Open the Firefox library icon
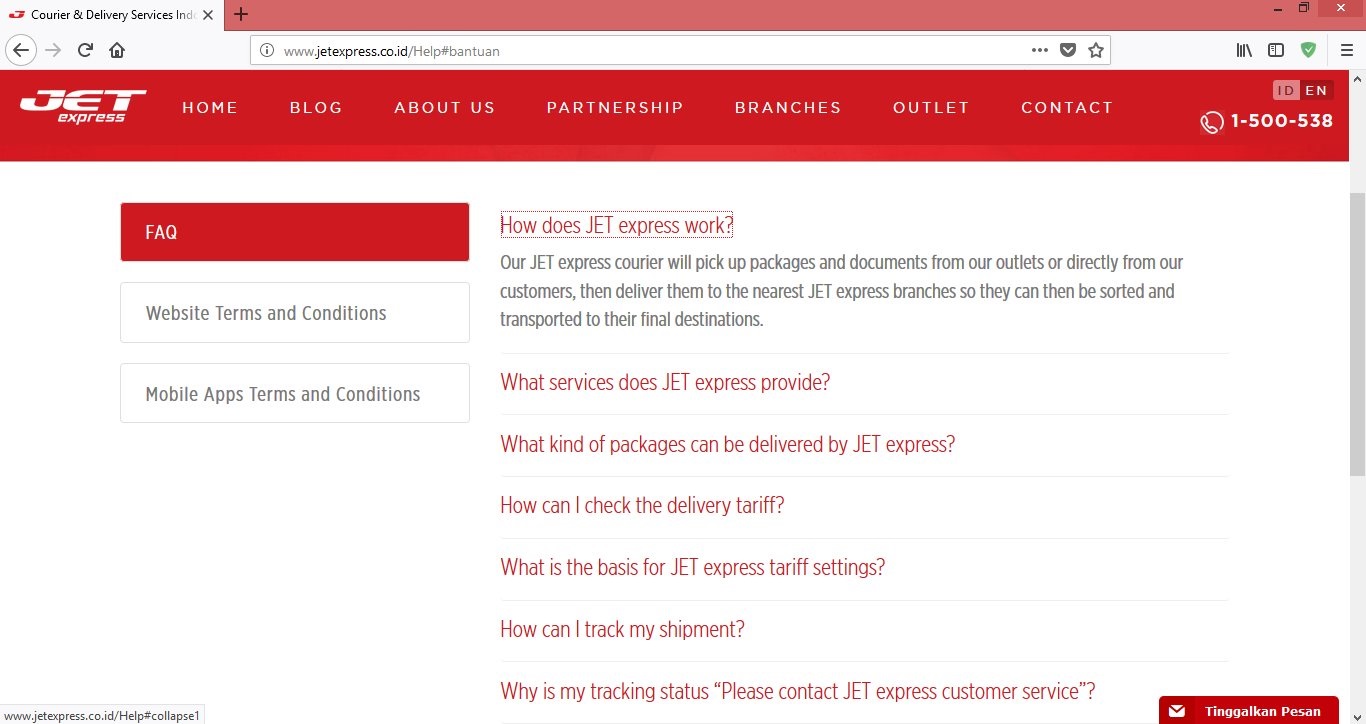The image size is (1366, 724). point(1244,50)
